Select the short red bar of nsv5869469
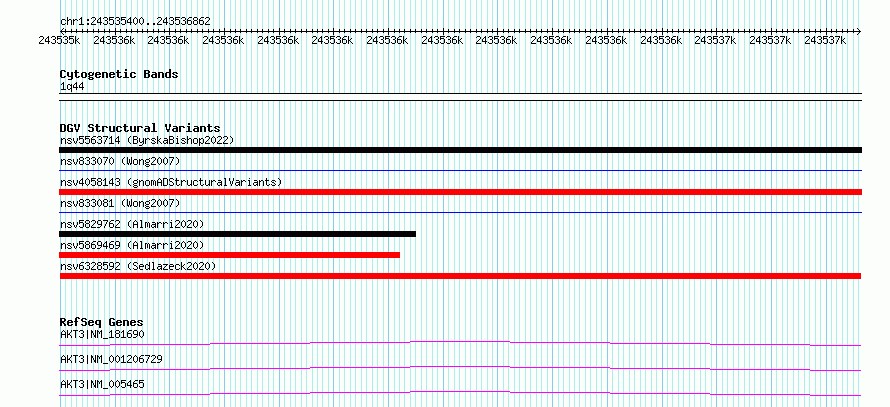The height and width of the screenshot is (407, 890). click(x=229, y=255)
